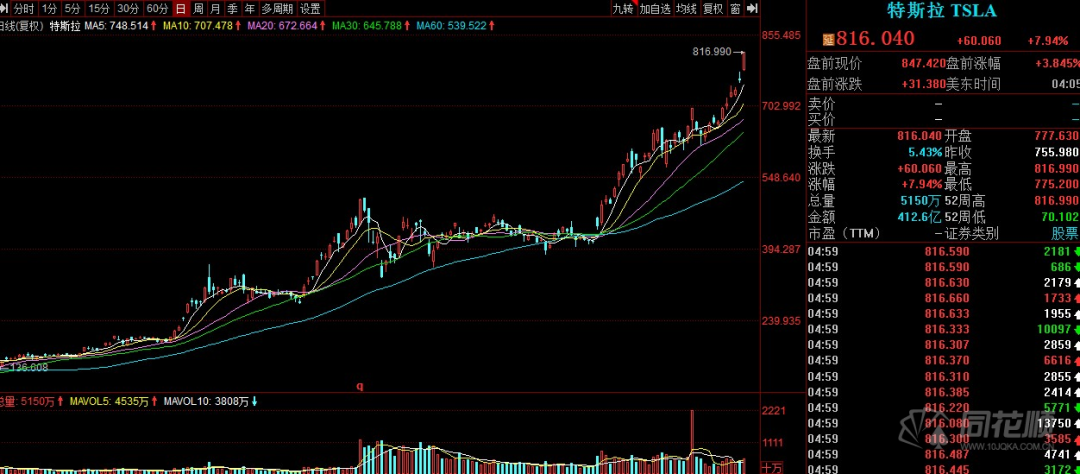
Task: Click the 盘前现价 value 847.420
Action: coord(923,63)
